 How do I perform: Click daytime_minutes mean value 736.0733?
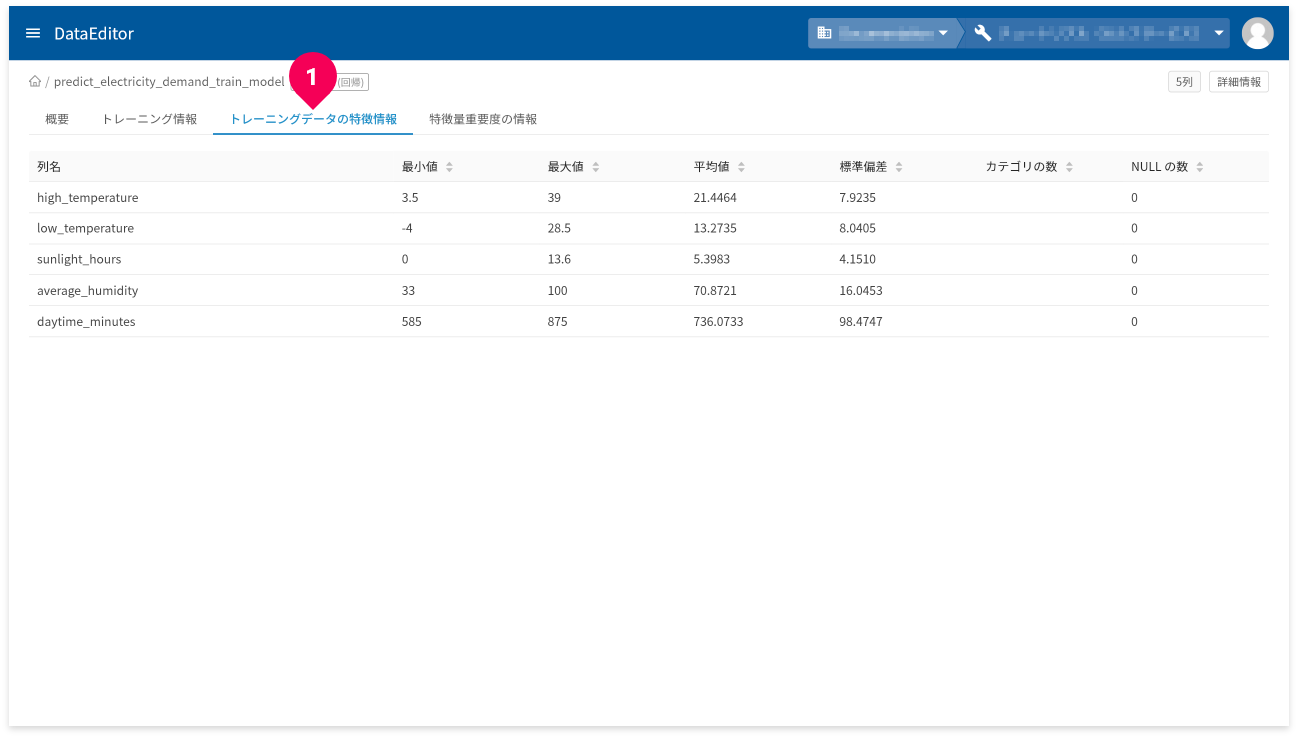(718, 322)
